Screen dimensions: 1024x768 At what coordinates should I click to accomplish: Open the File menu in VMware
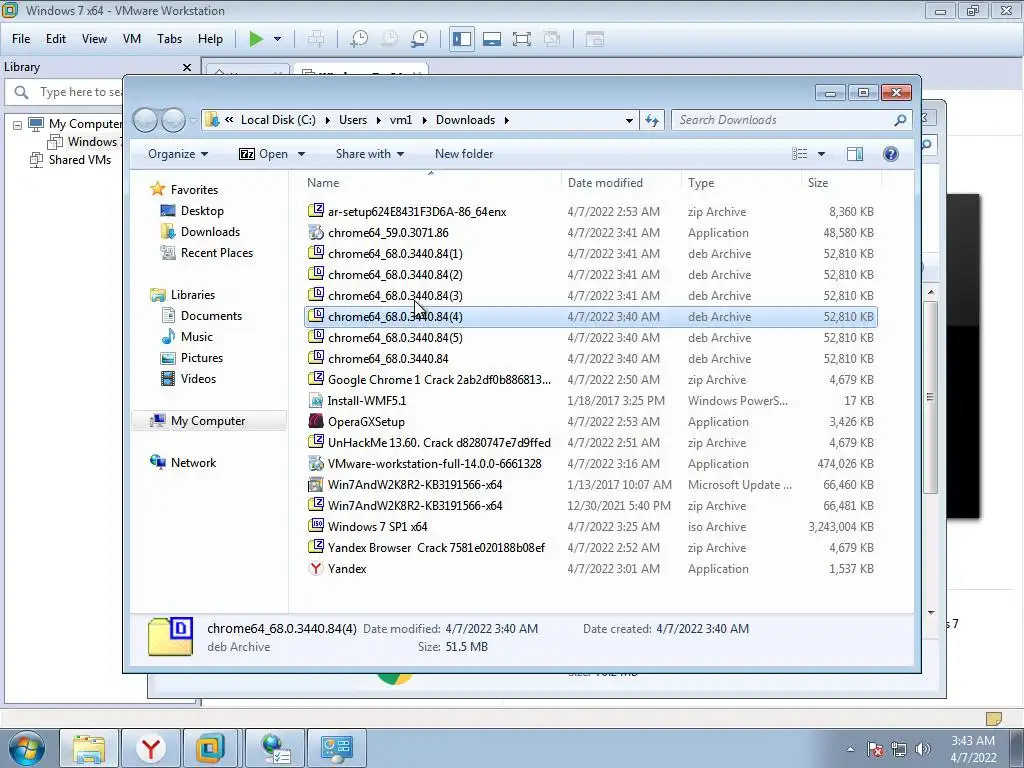pyautogui.click(x=21, y=39)
